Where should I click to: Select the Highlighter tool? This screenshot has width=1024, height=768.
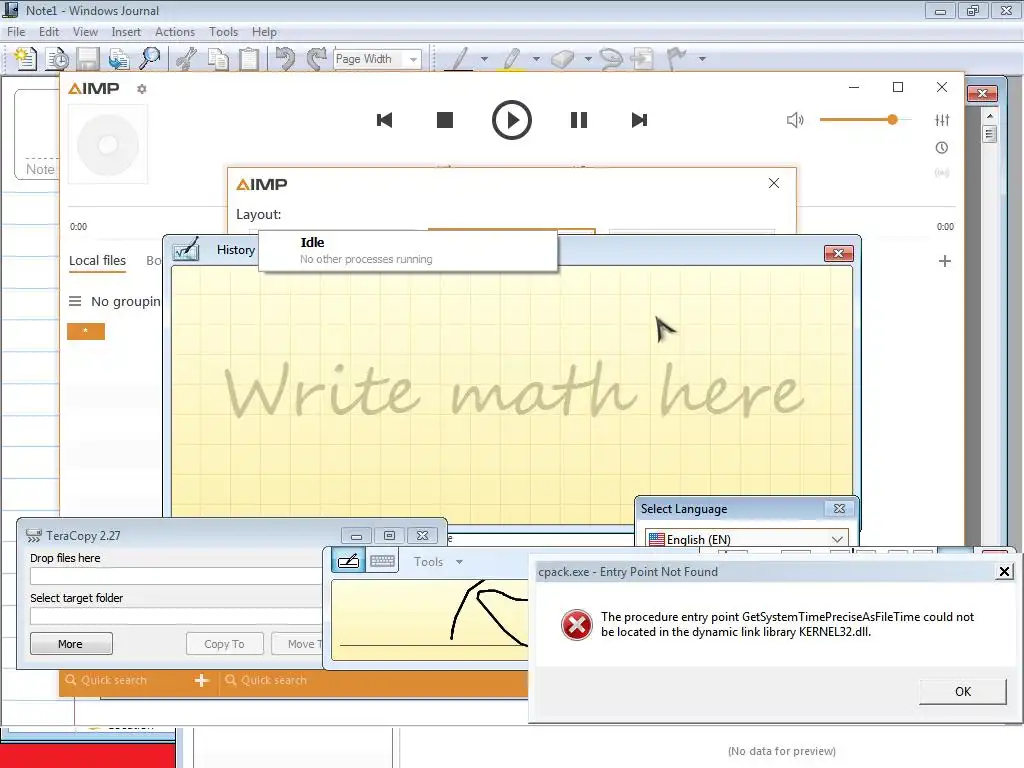(511, 59)
